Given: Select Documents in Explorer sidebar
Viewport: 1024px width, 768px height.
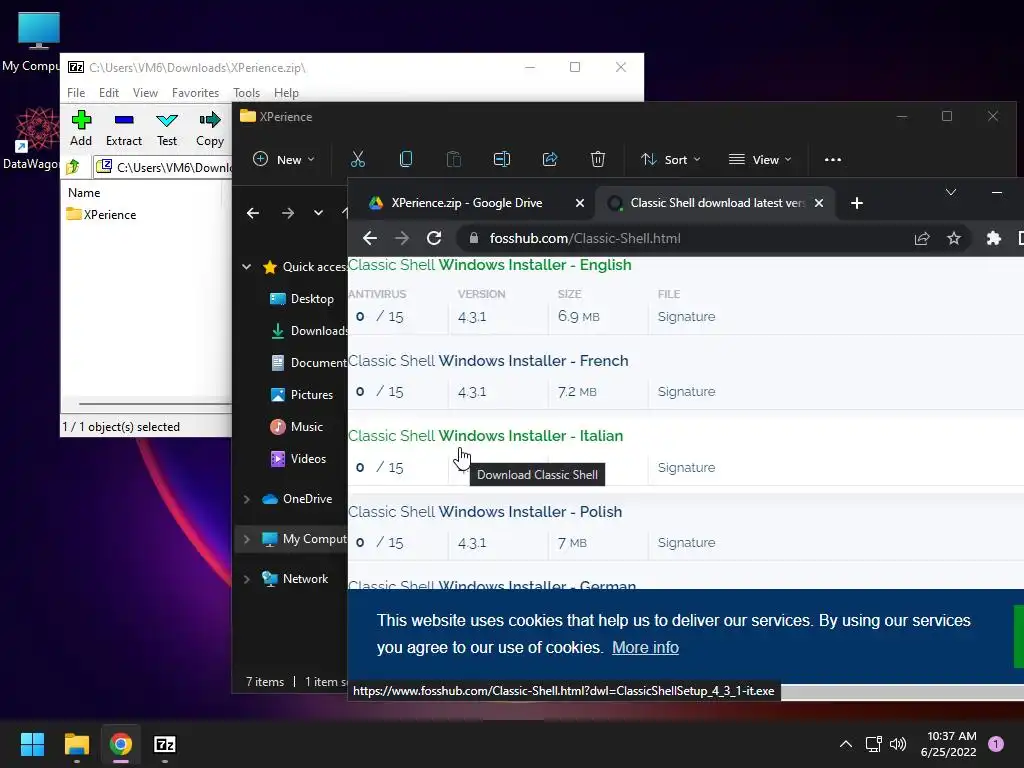Looking at the screenshot, I should pyautogui.click(x=308, y=362).
